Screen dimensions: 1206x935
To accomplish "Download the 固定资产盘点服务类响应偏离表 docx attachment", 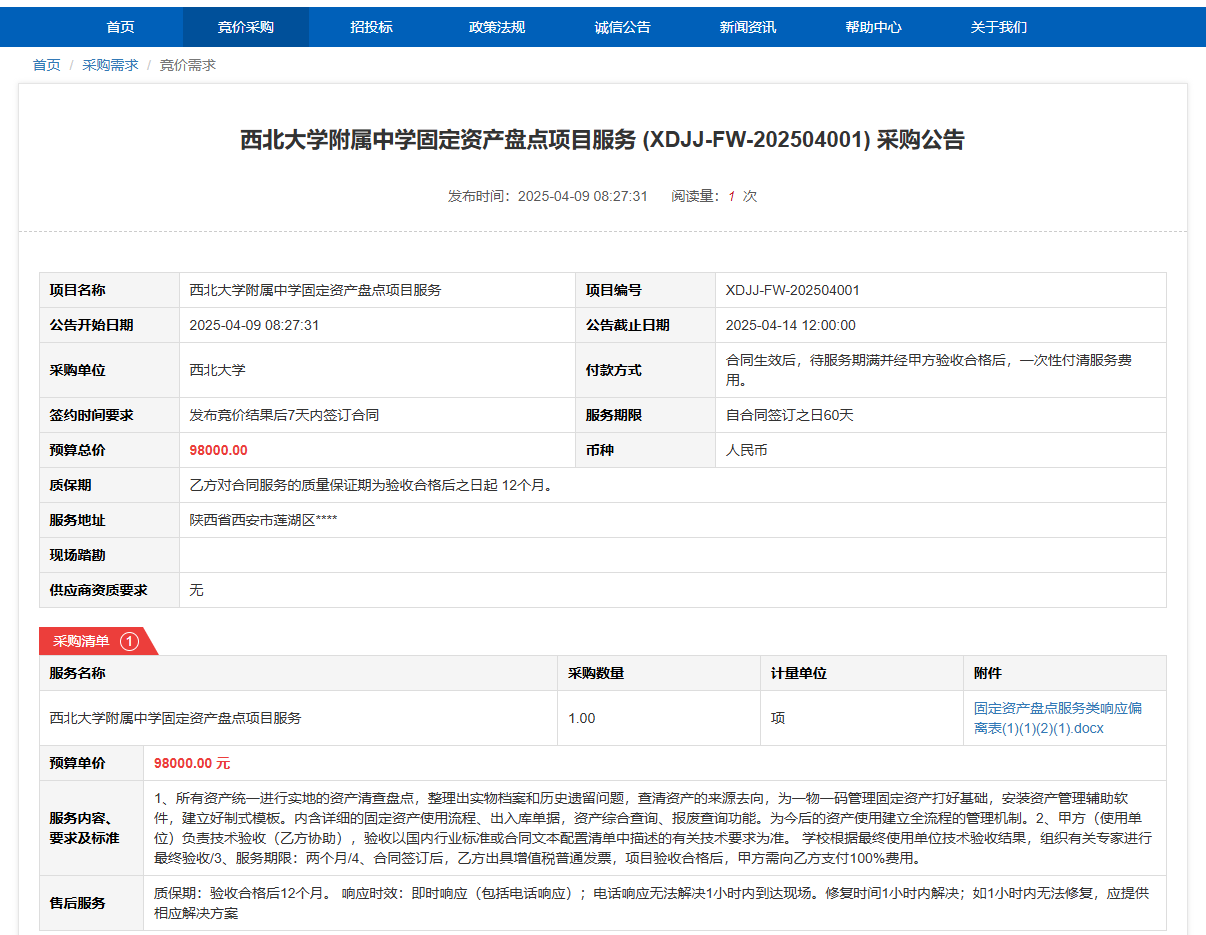I will pos(1057,718).
